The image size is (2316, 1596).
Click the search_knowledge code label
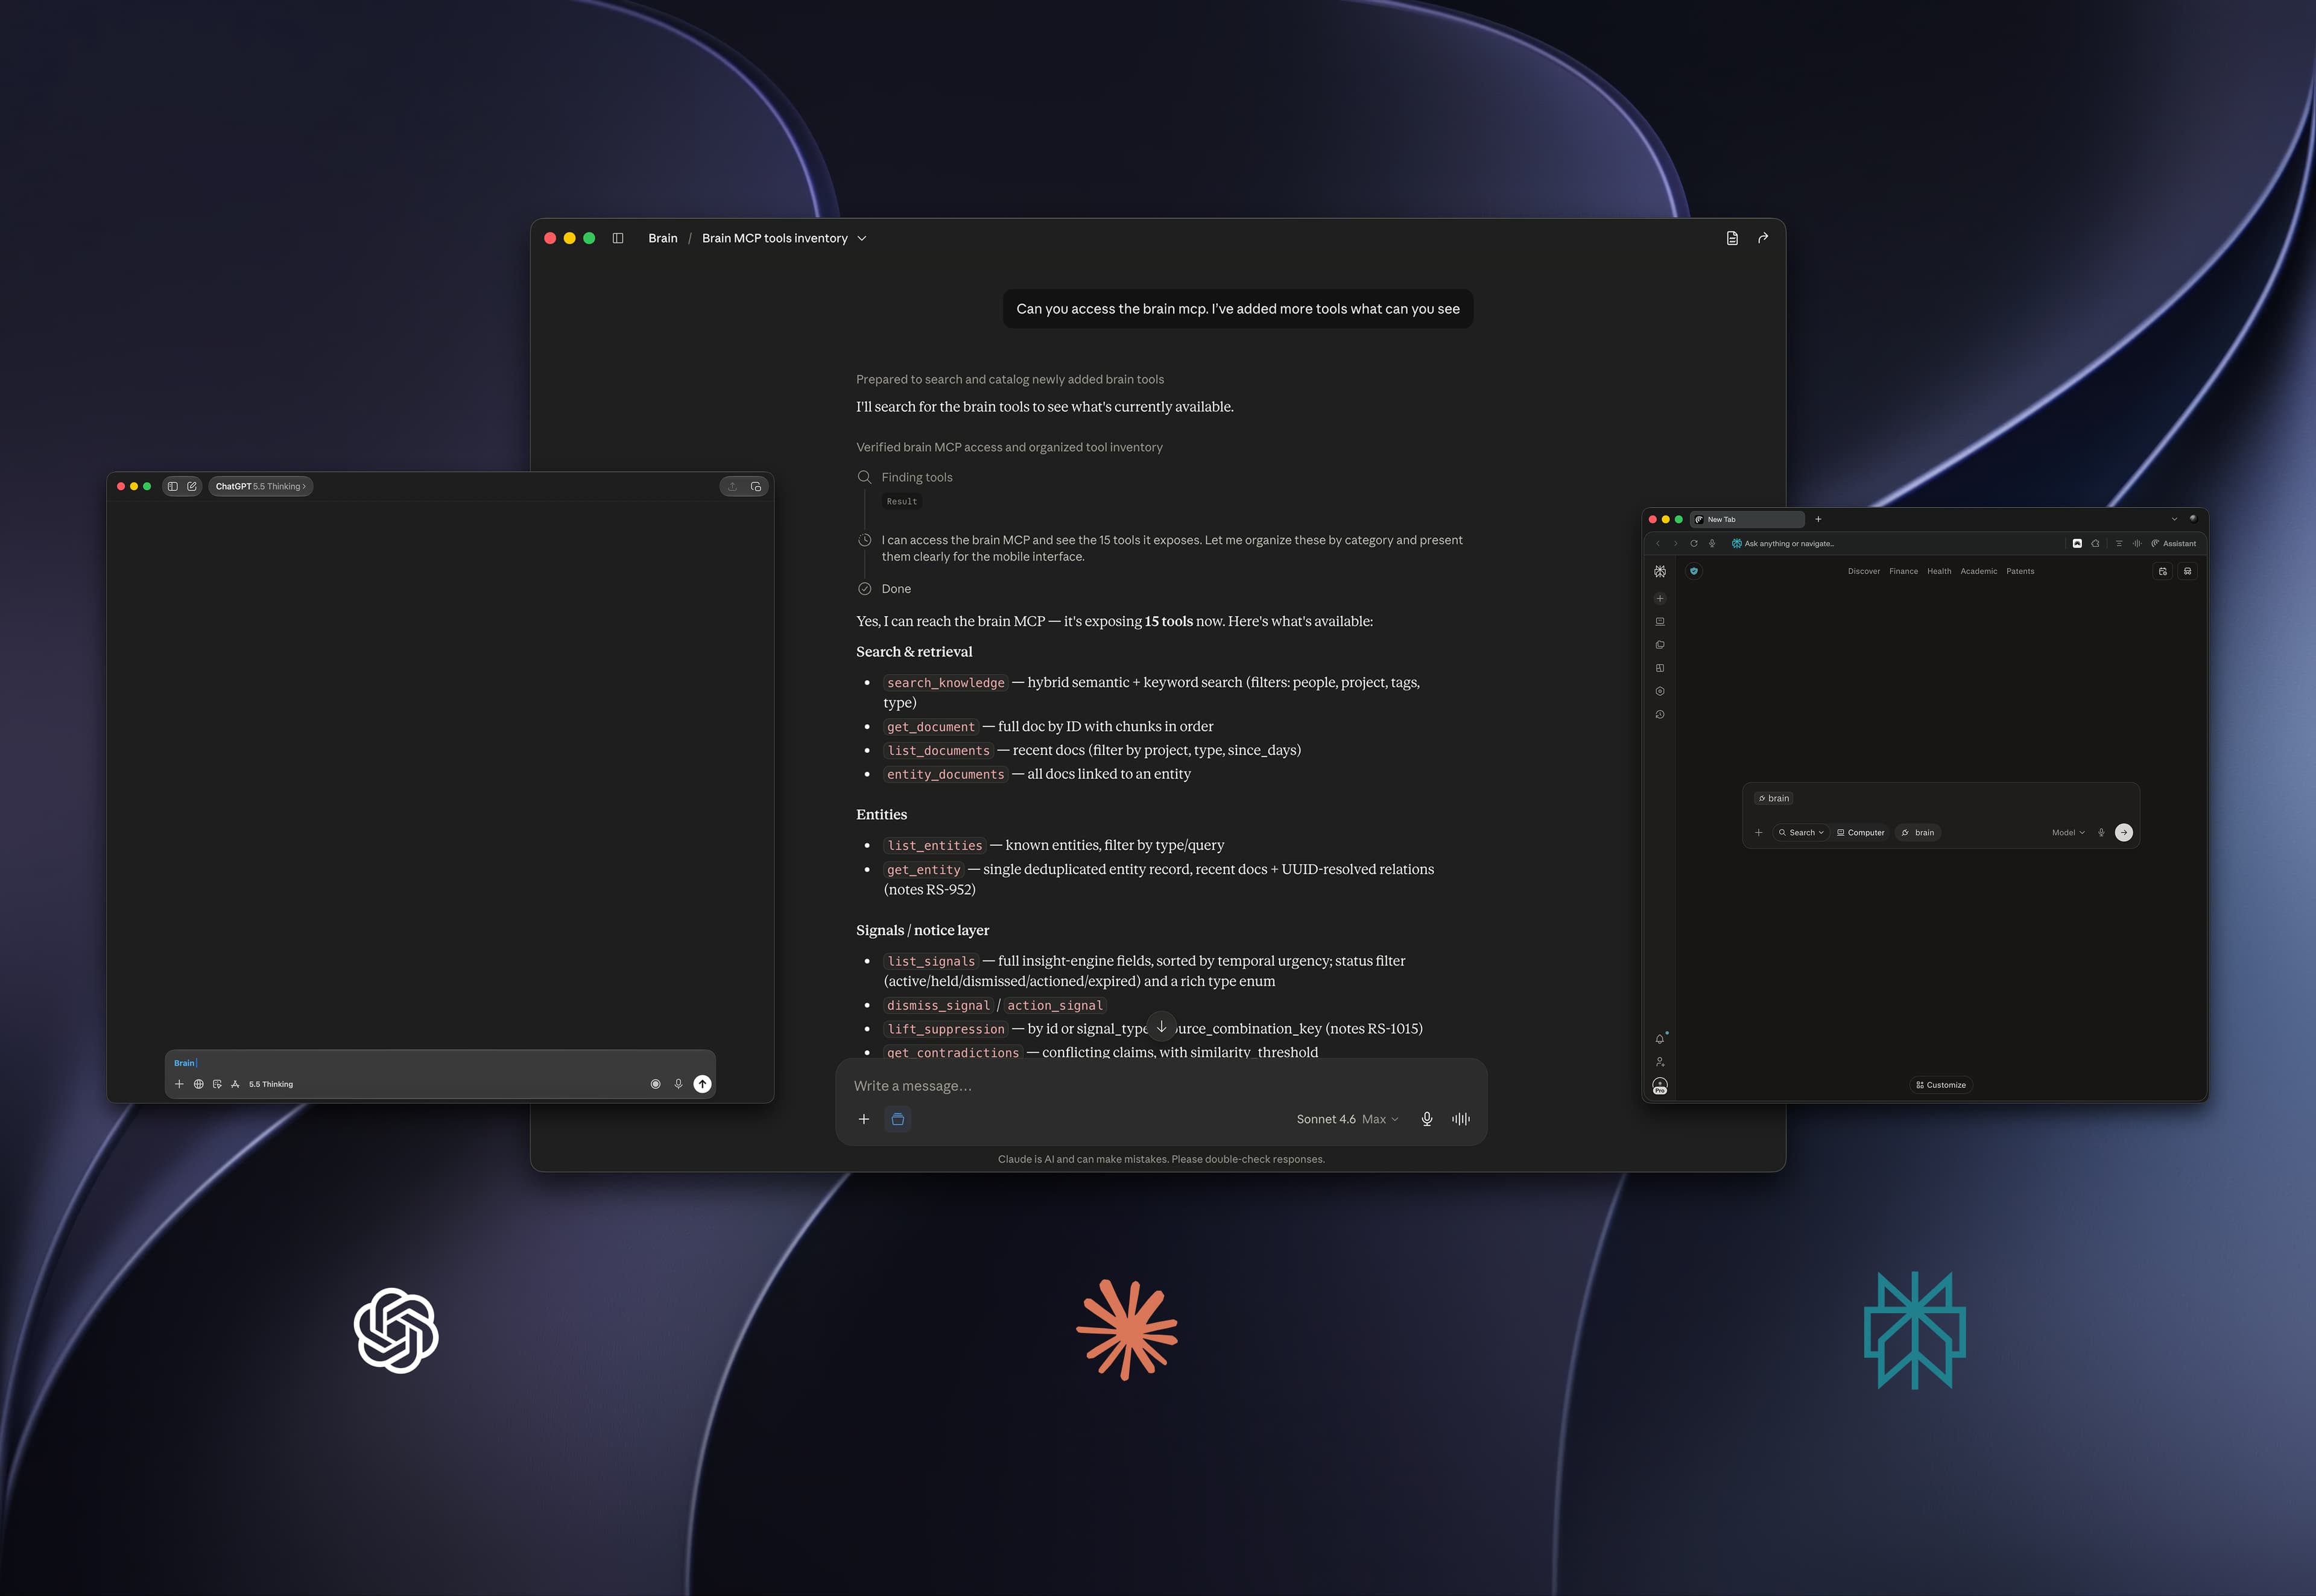946,683
